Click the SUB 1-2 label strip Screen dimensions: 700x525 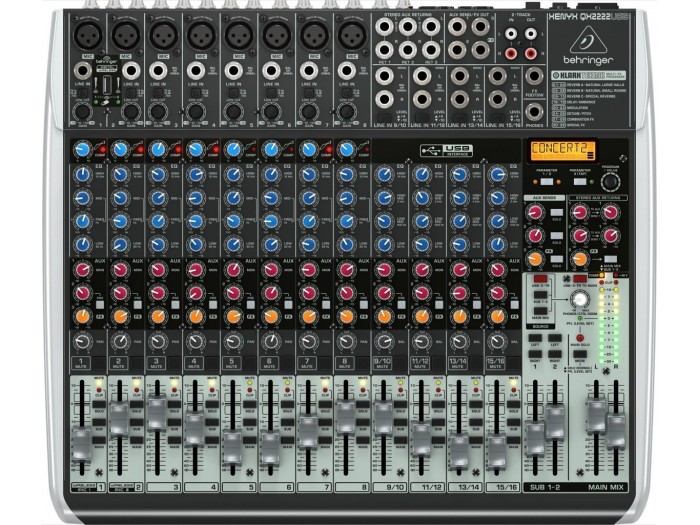click(547, 487)
